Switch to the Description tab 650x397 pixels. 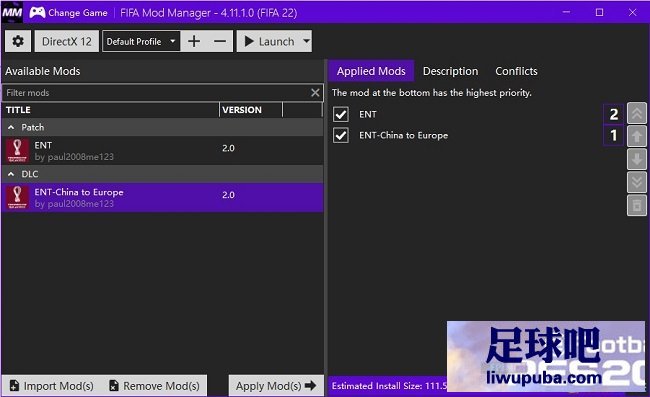coord(450,71)
